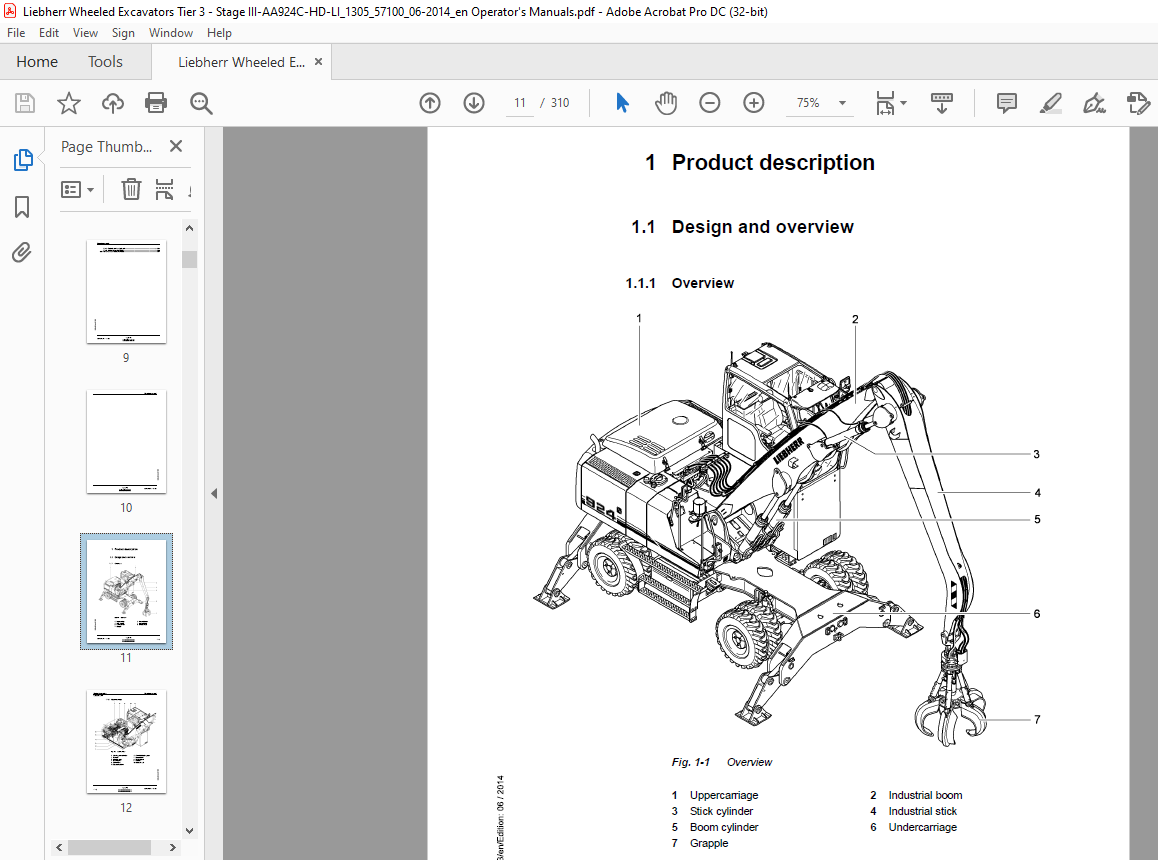Open the File menu
Viewport: 1158px width, 860px height.
pos(16,33)
